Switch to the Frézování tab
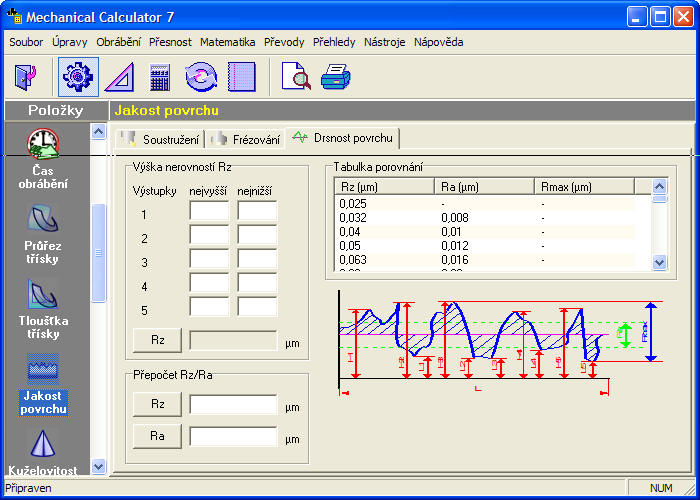 click(245, 139)
